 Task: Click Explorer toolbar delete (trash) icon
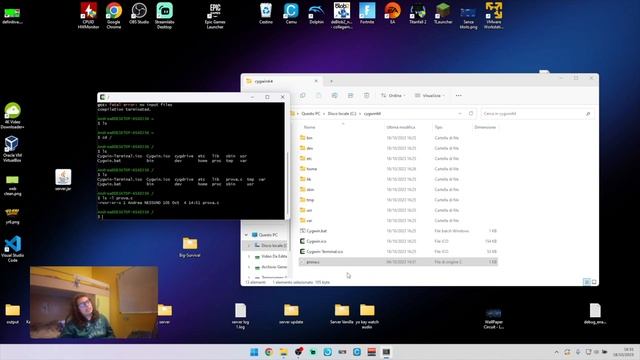pos(367,96)
